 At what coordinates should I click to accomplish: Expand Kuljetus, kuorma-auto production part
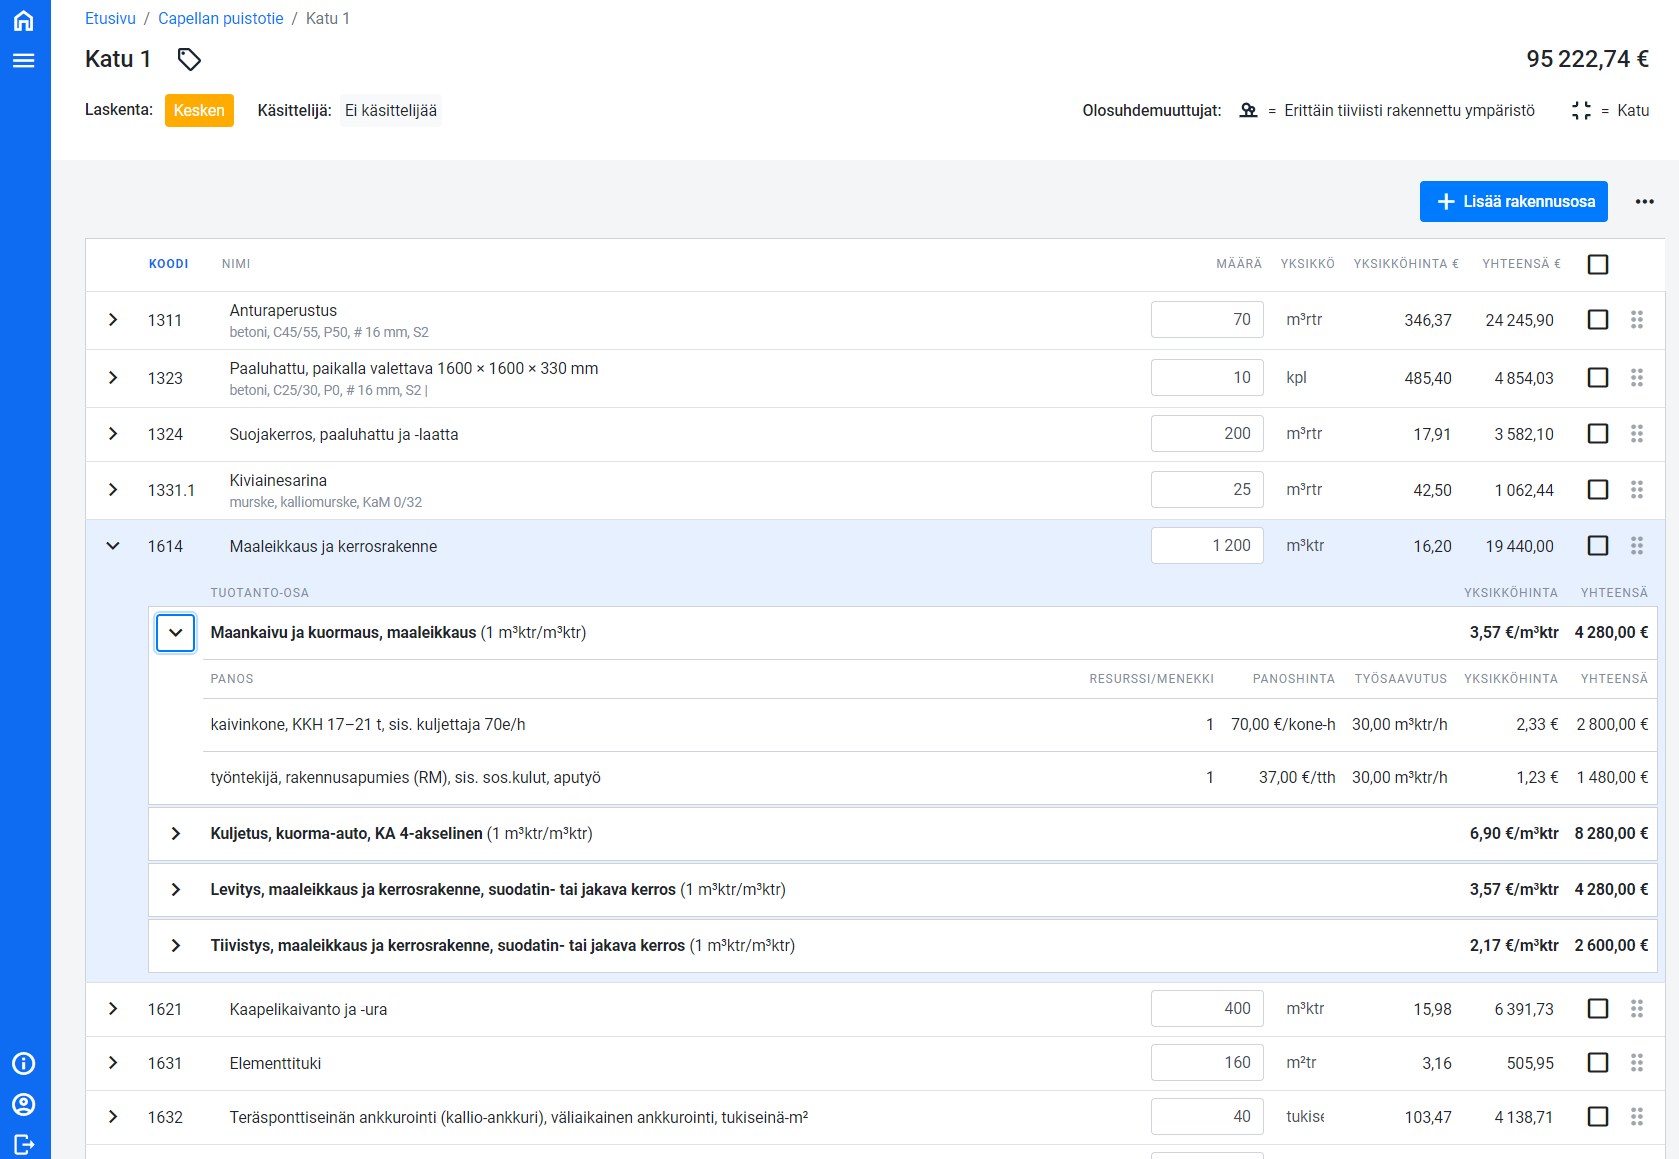tap(176, 834)
